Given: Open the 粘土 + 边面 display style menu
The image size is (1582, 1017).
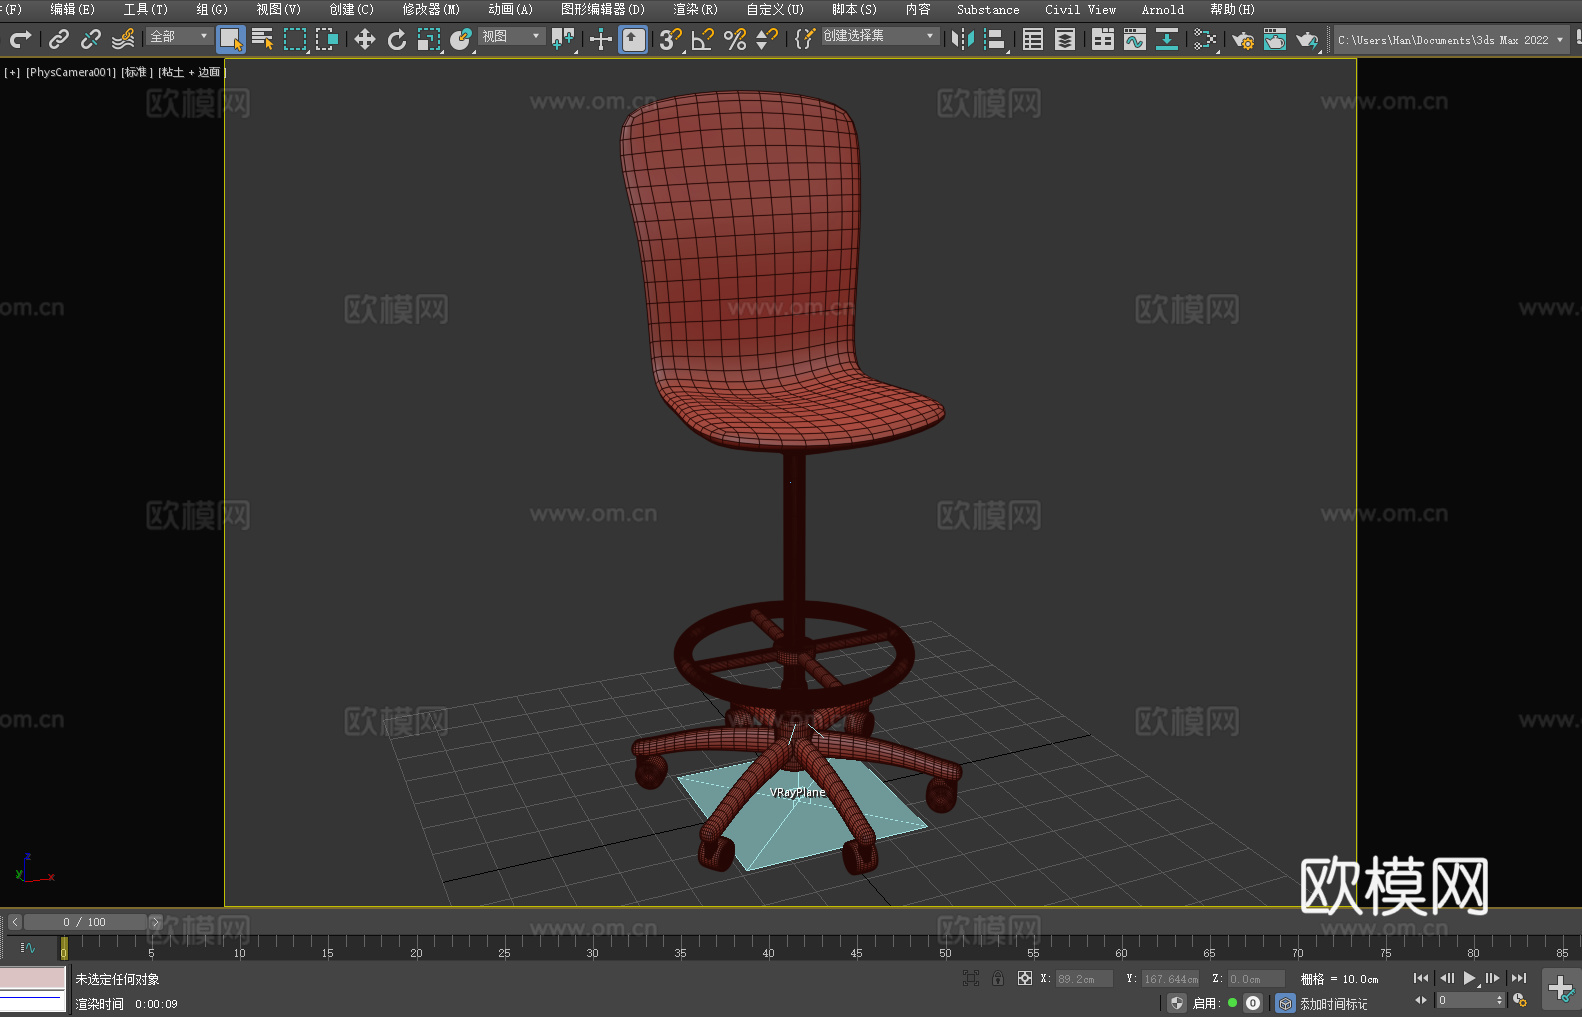Looking at the screenshot, I should coord(192,72).
